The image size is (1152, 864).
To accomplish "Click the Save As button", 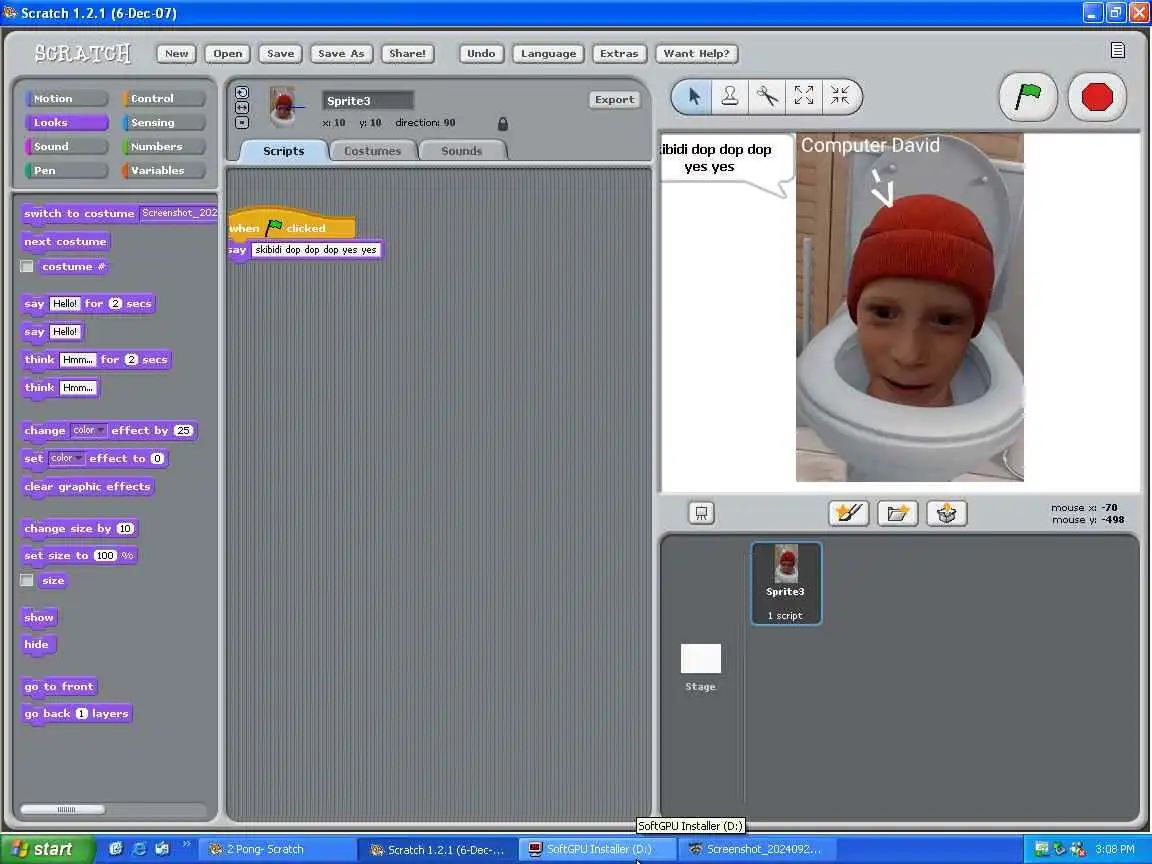I will 341,54.
